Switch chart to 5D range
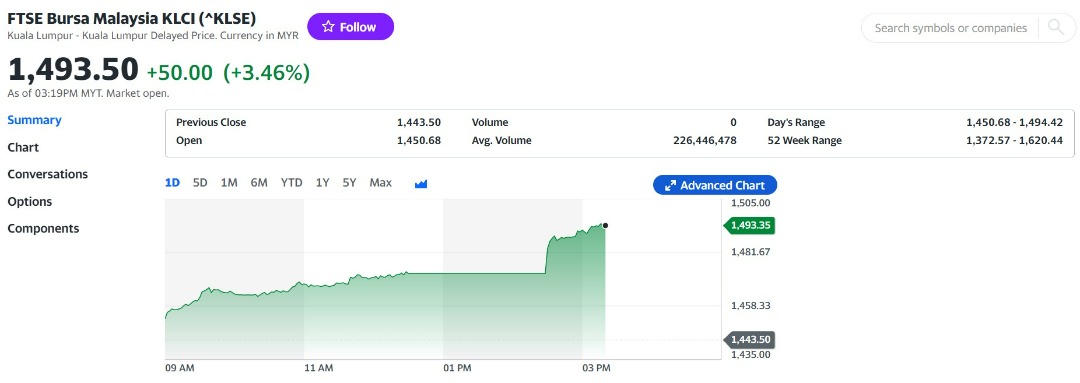The height and width of the screenshot is (383, 1080). (x=200, y=183)
